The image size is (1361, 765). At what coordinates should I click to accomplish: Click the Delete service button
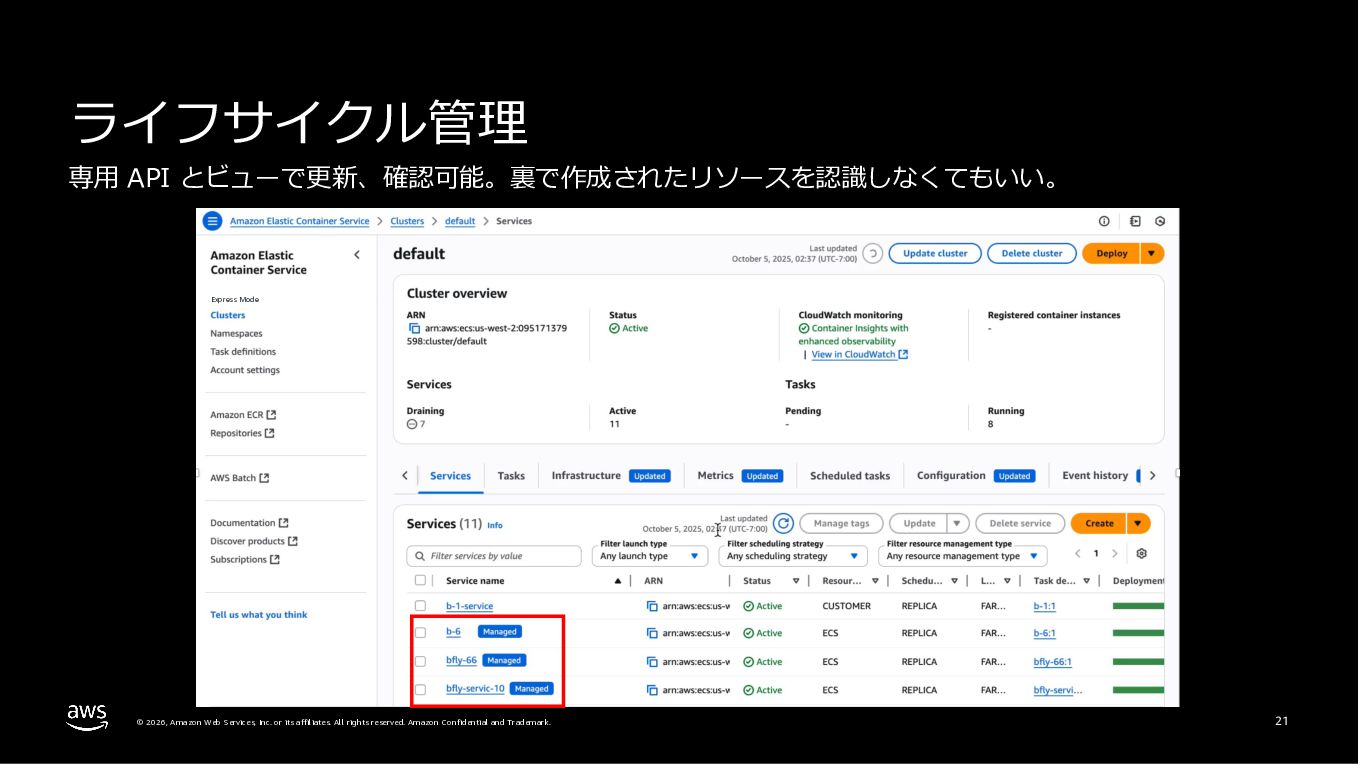coord(1020,523)
